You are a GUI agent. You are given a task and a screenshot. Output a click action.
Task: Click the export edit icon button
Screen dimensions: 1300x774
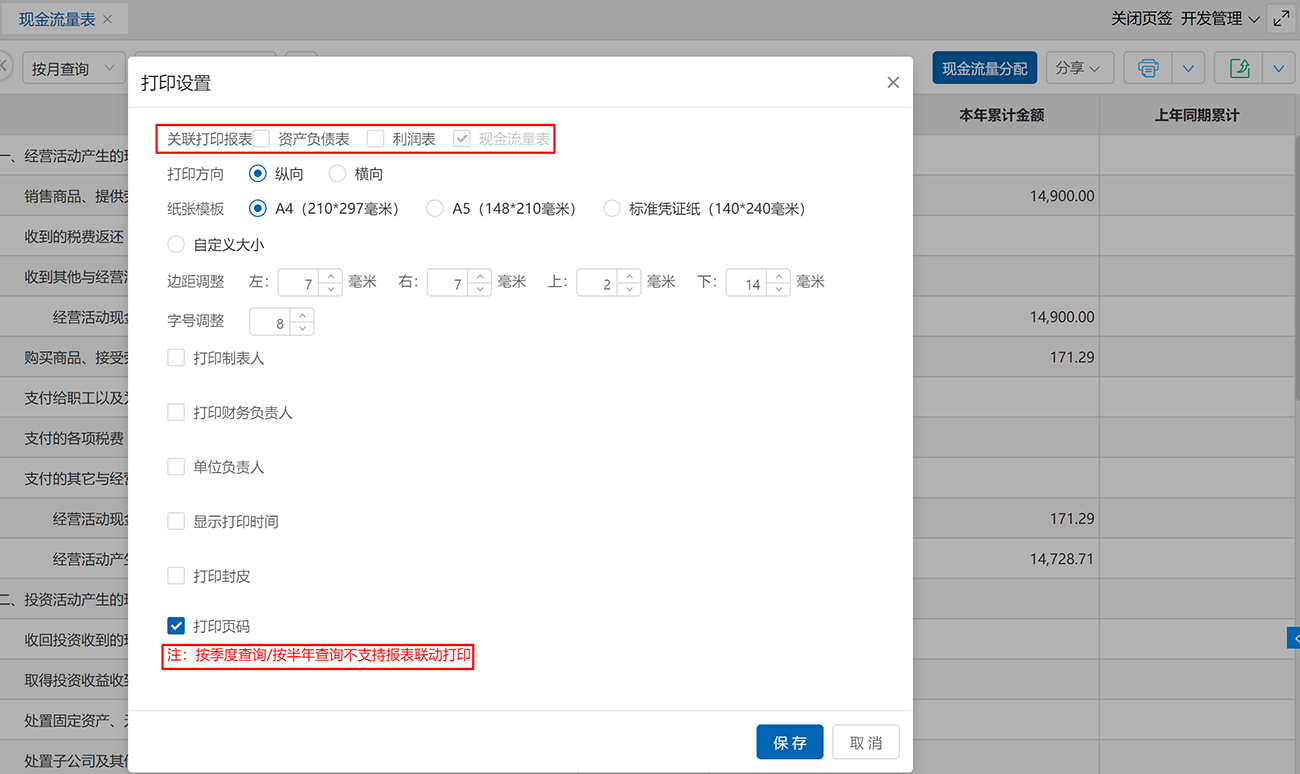coord(1238,69)
